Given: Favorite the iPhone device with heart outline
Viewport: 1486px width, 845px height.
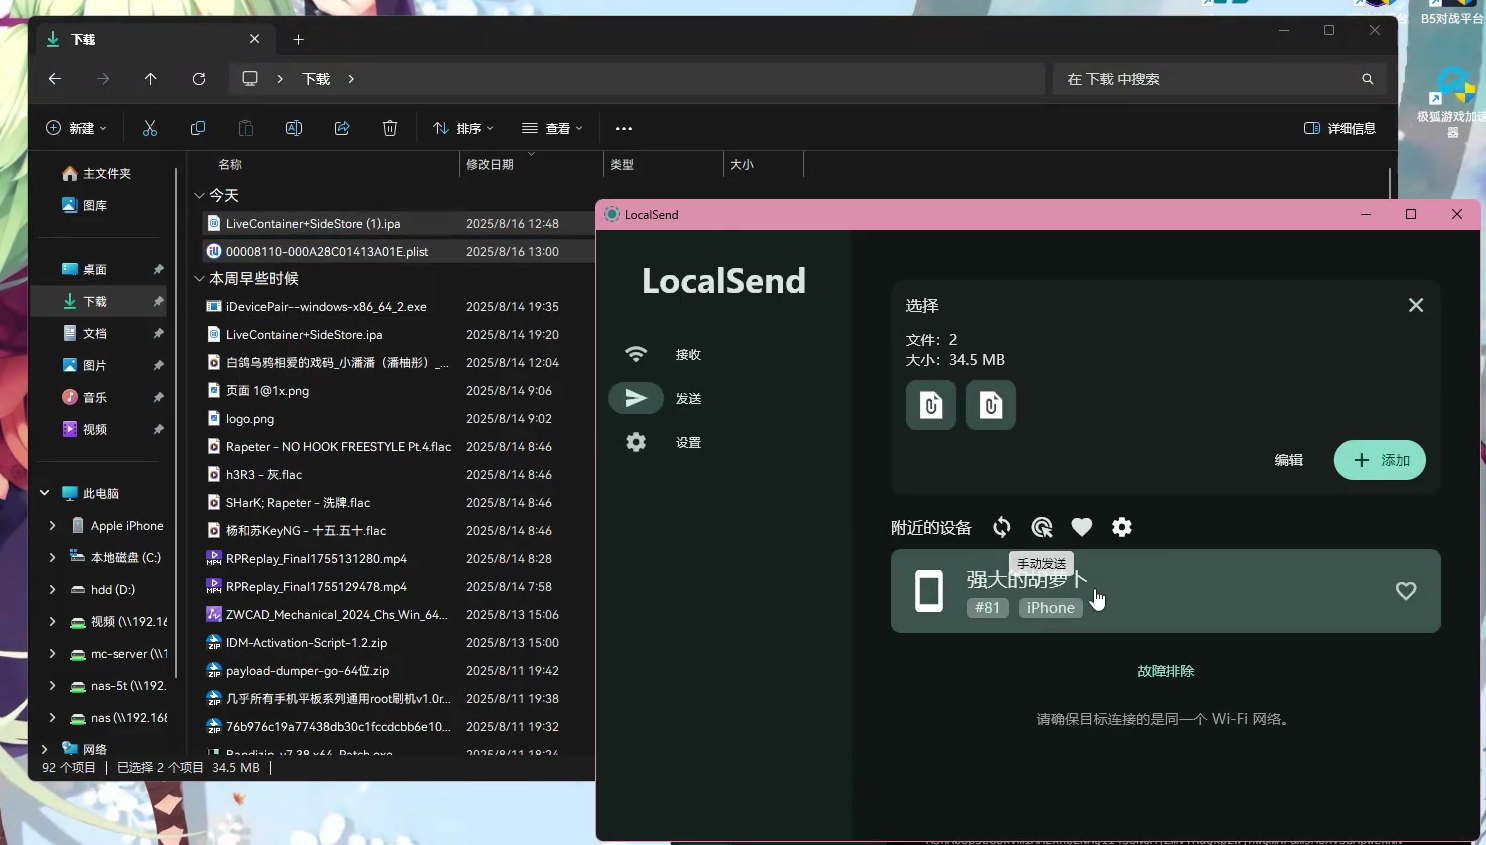Looking at the screenshot, I should 1405,591.
